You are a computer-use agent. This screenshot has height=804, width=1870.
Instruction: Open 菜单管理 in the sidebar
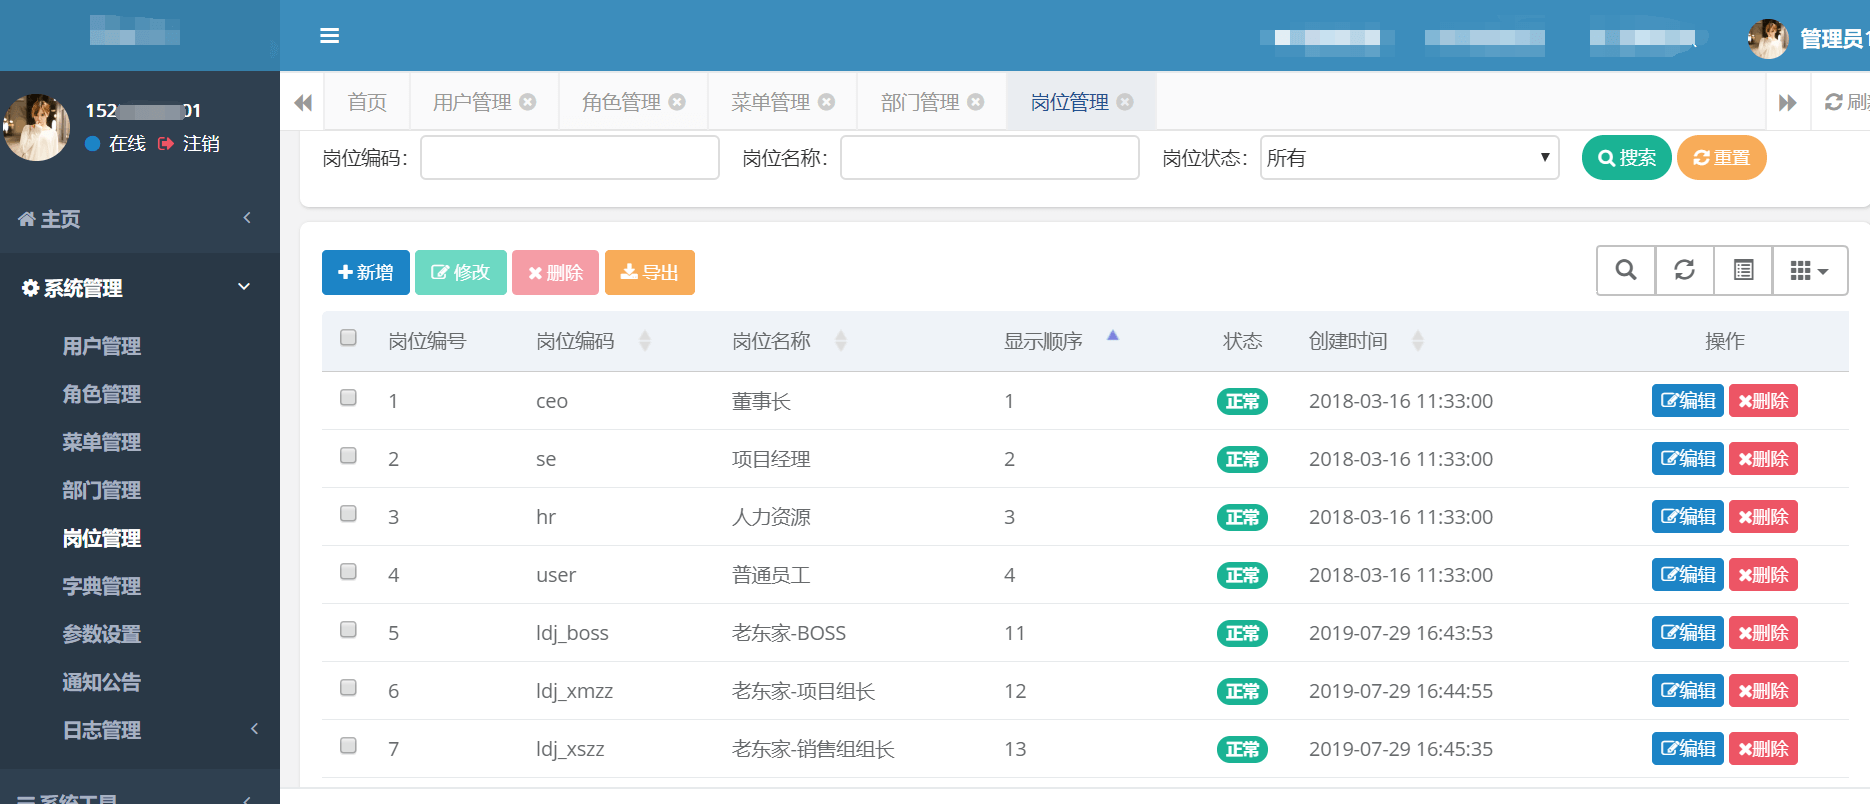(101, 442)
